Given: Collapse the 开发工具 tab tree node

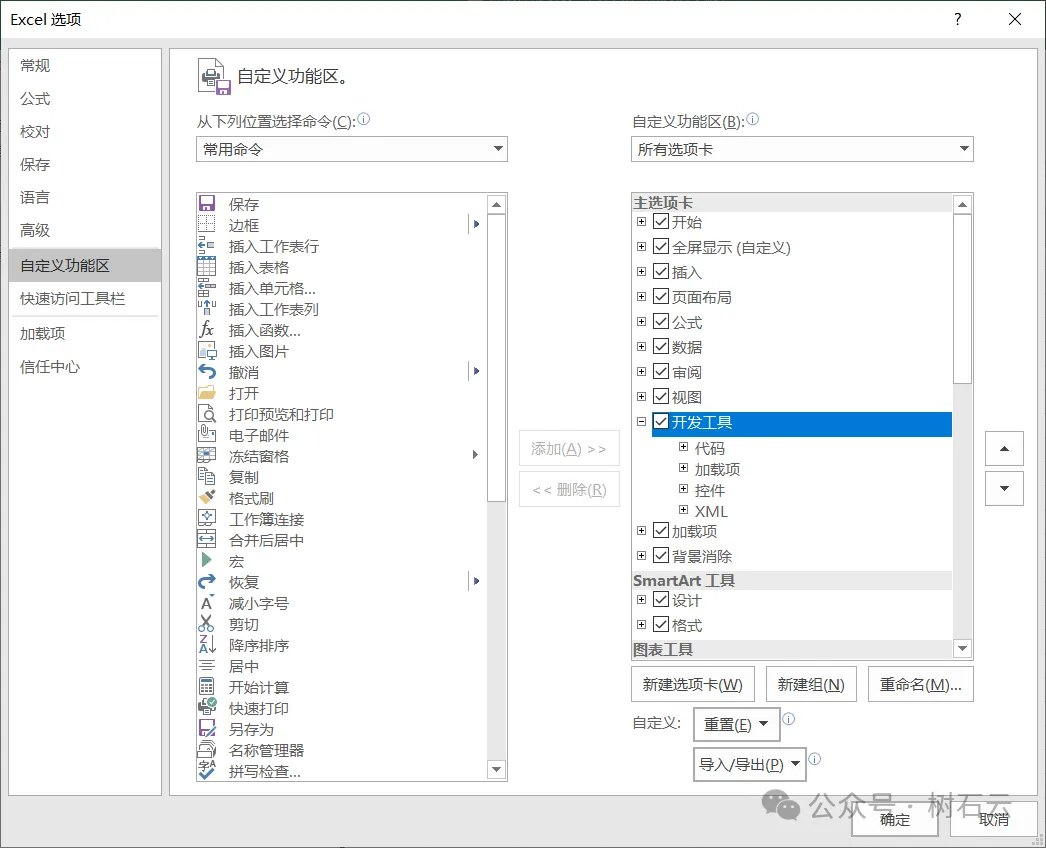Looking at the screenshot, I should point(640,422).
